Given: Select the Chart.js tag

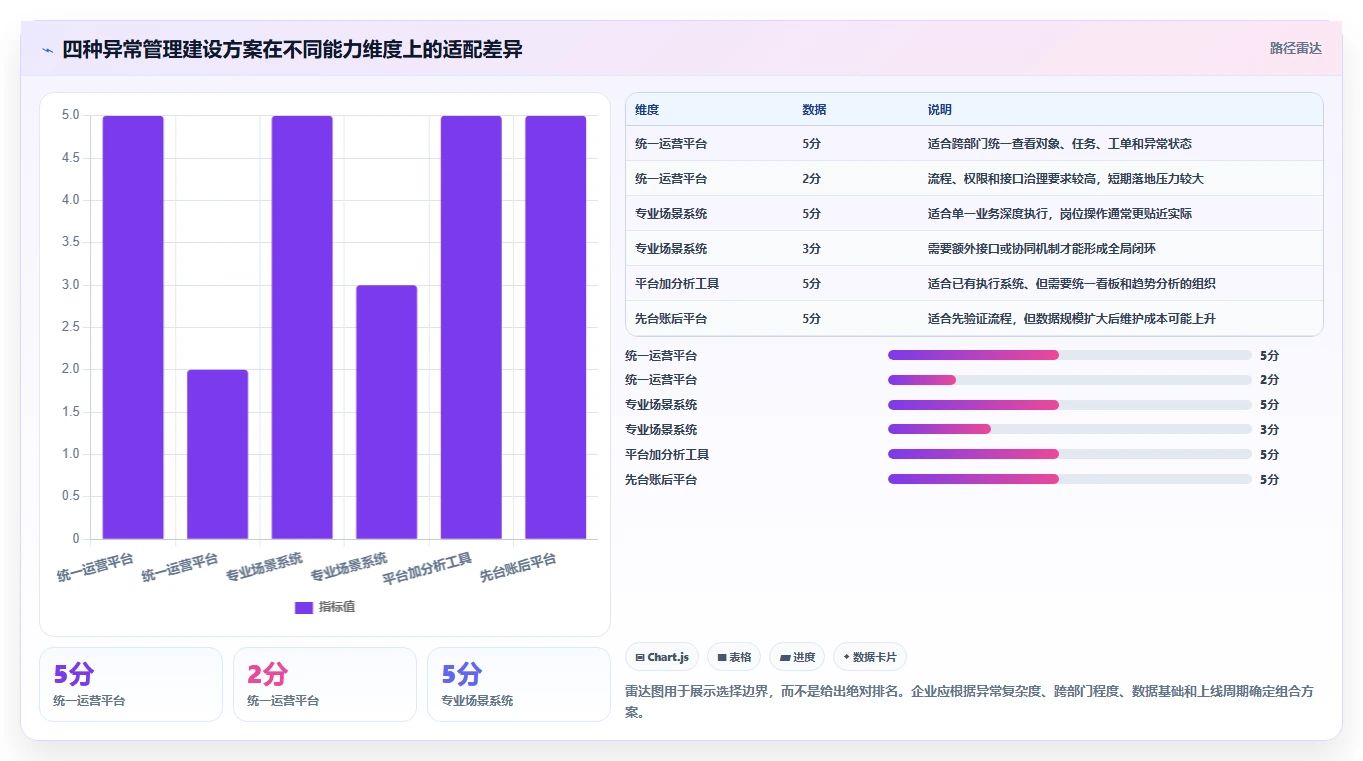Looking at the screenshot, I should 662,657.
